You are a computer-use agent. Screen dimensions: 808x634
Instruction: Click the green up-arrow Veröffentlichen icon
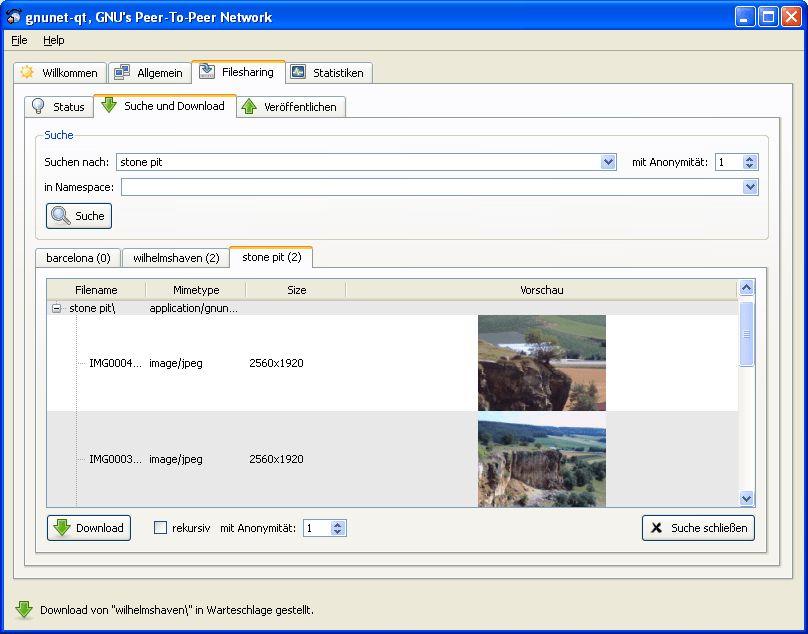pos(249,107)
